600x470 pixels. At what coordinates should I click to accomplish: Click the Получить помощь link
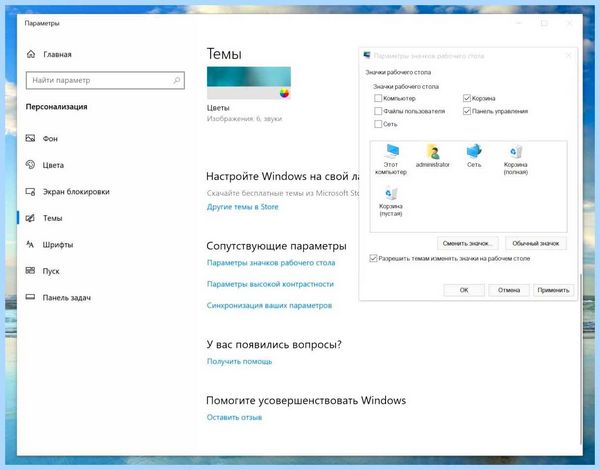point(239,361)
